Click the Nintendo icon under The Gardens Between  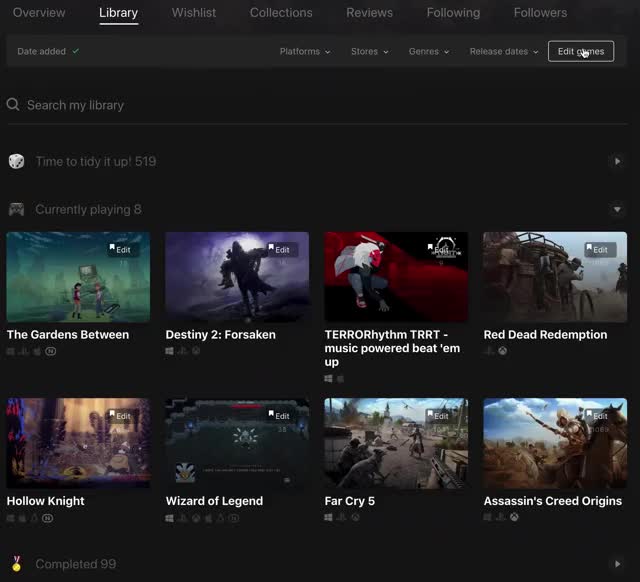point(51,351)
